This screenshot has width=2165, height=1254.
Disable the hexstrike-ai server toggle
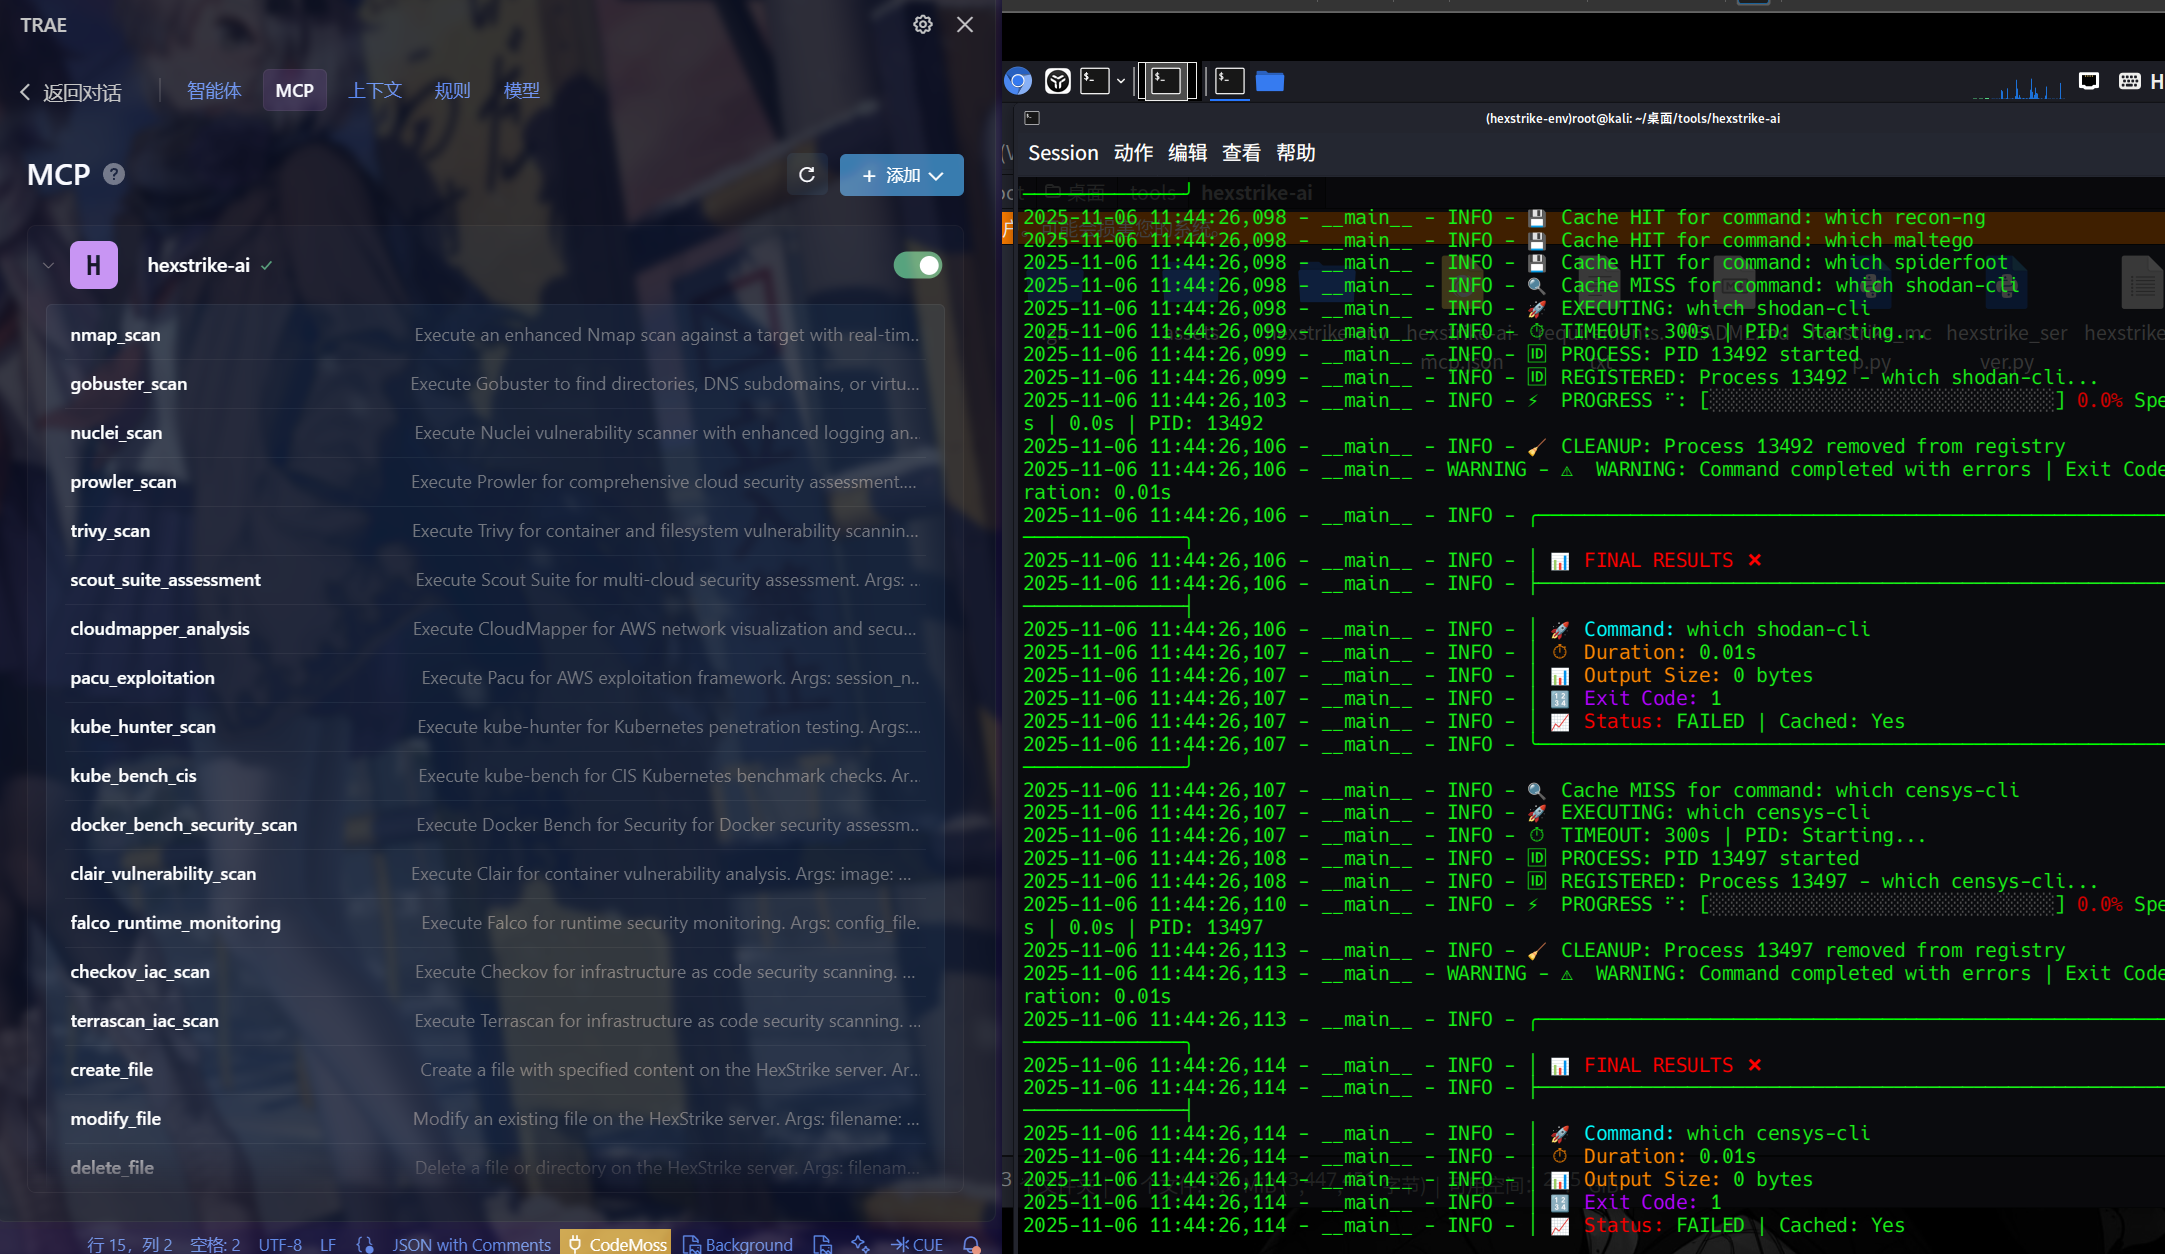(x=918, y=265)
